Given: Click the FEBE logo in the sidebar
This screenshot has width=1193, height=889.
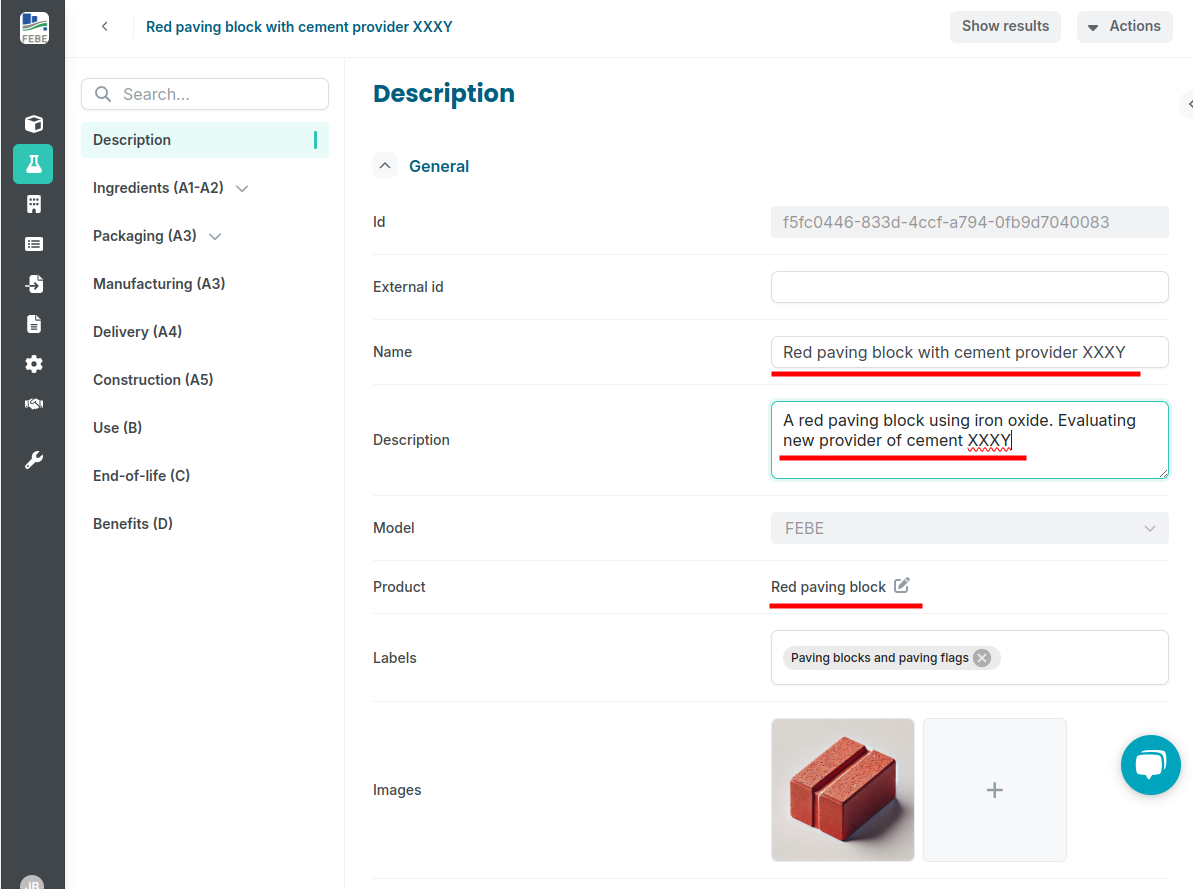Looking at the screenshot, I should tap(33, 27).
